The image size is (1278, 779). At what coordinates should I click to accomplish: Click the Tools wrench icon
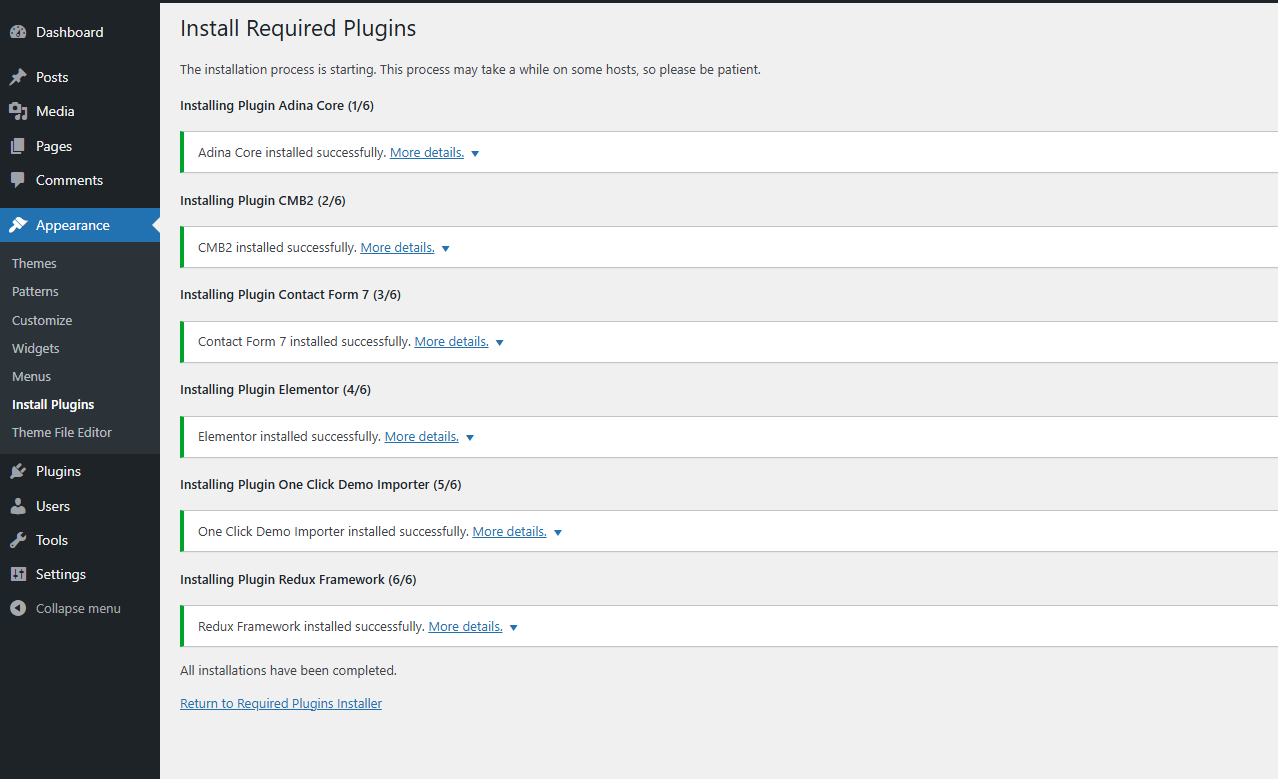point(18,540)
